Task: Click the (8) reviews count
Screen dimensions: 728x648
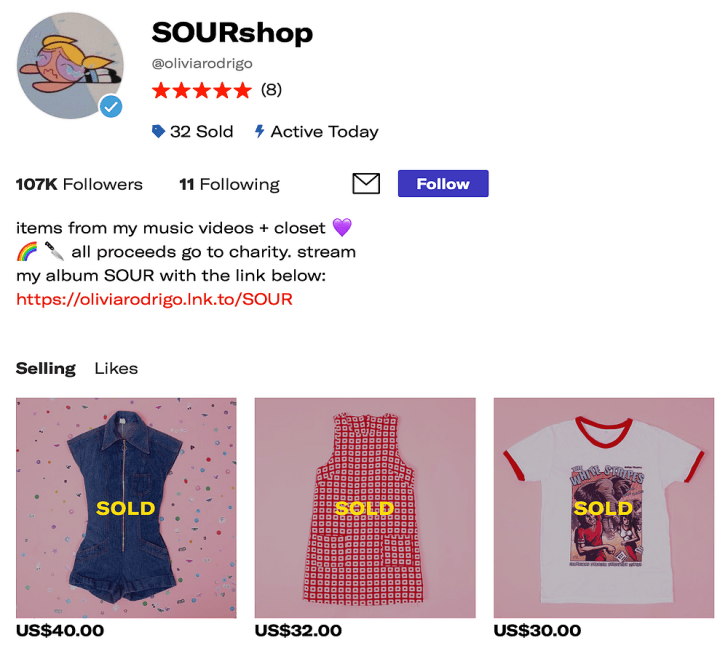Action: tap(271, 90)
